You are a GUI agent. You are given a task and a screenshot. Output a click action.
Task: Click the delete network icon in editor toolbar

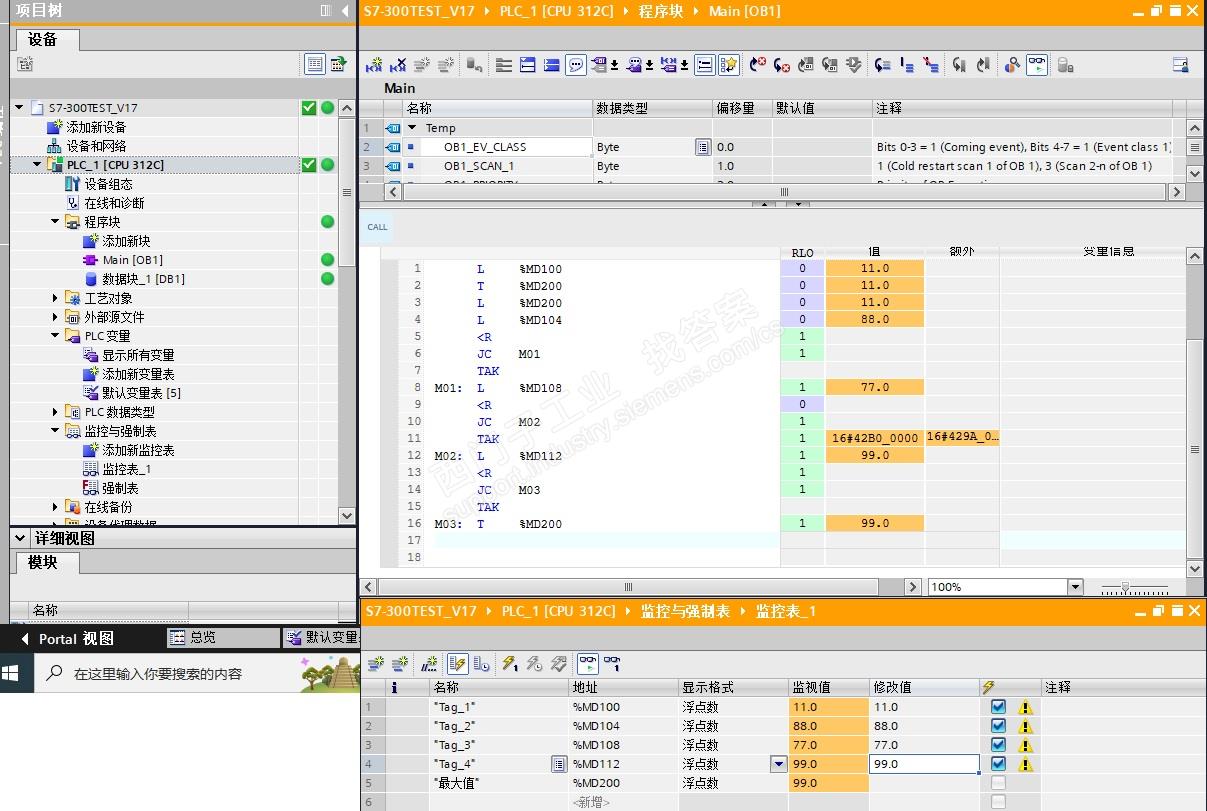coord(398,65)
